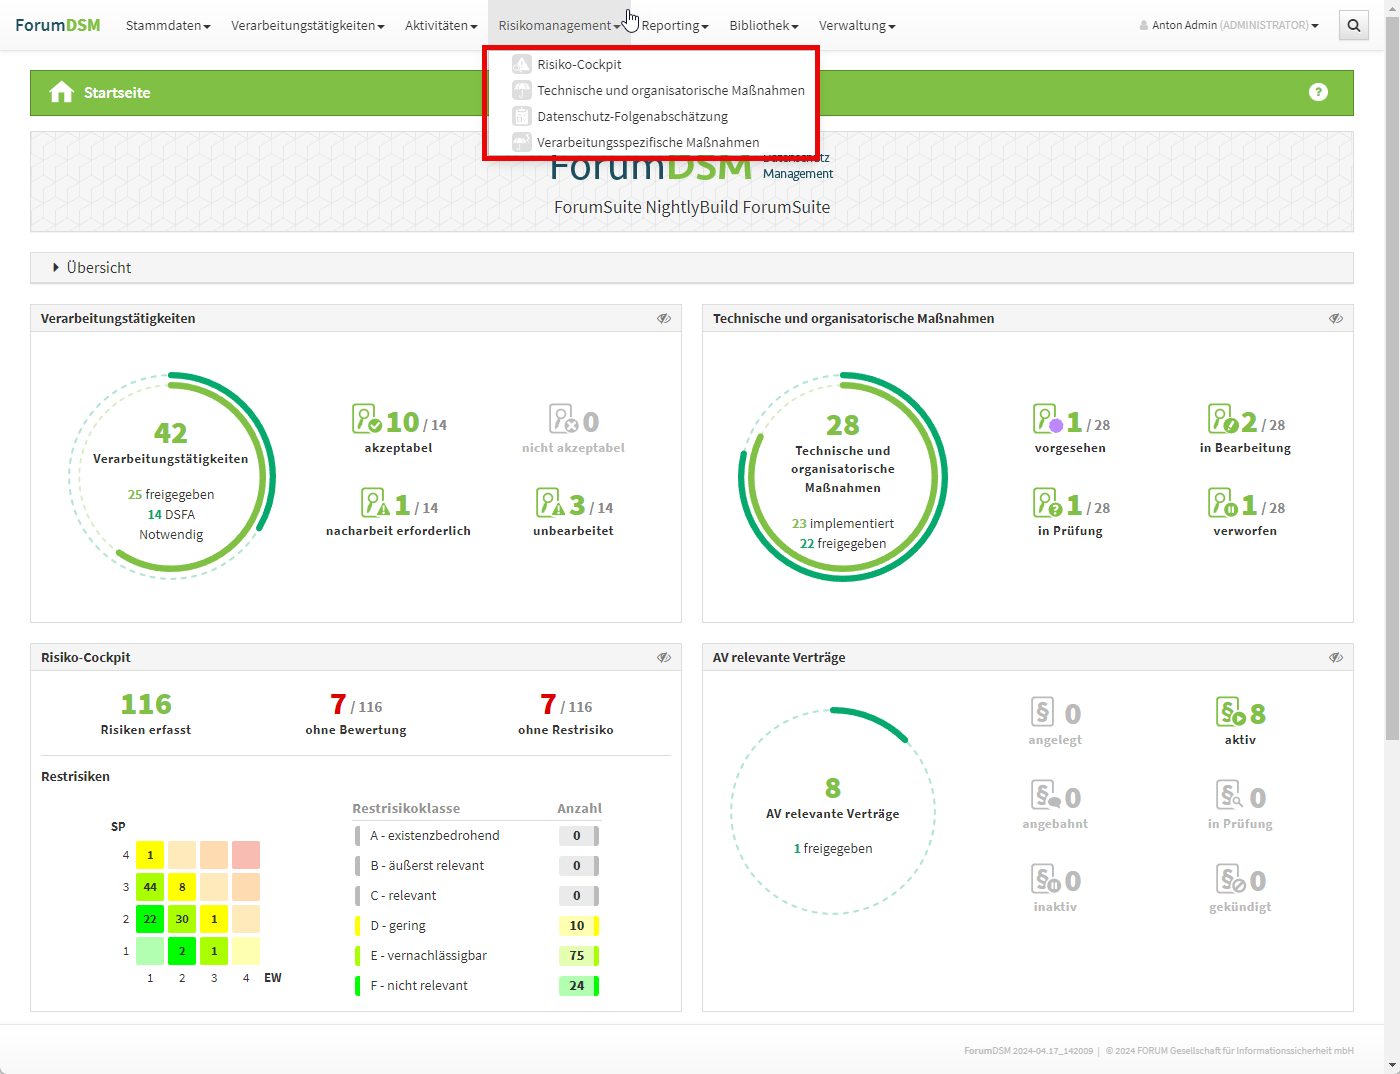The width and height of the screenshot is (1400, 1074).
Task: Open the Stammdaten dropdown menu
Action: tap(167, 26)
